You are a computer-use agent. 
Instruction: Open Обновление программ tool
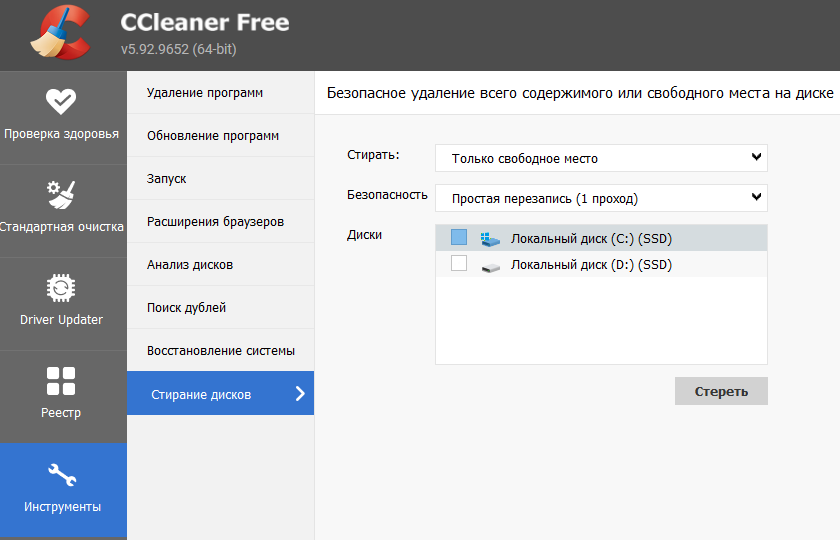(220, 136)
